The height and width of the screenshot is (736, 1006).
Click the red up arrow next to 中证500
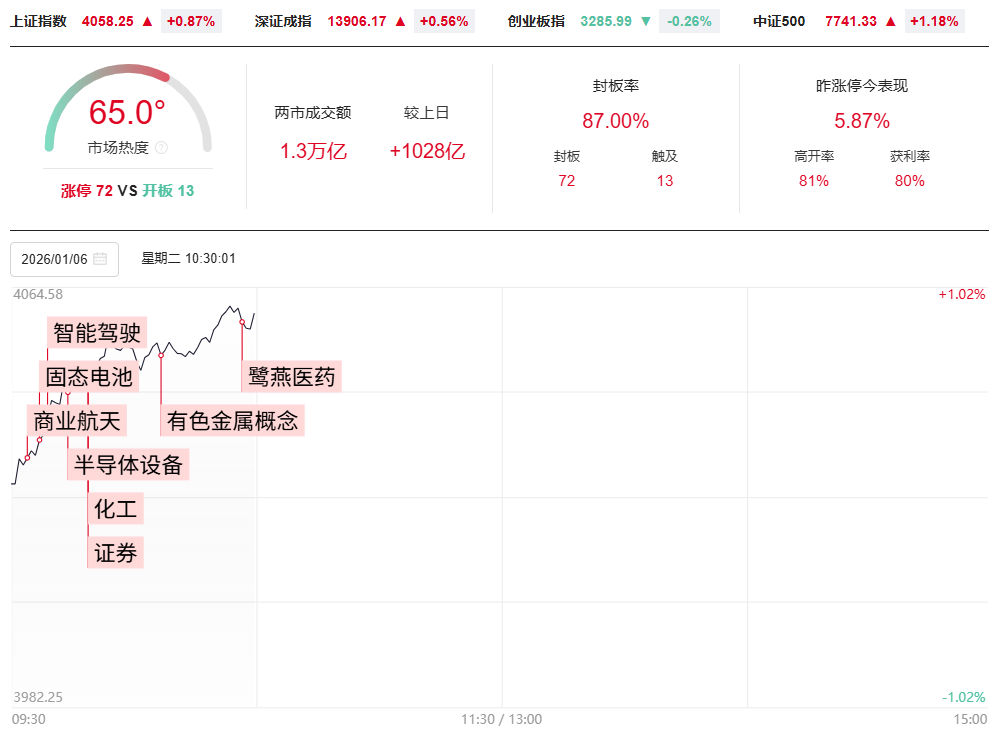[890, 21]
